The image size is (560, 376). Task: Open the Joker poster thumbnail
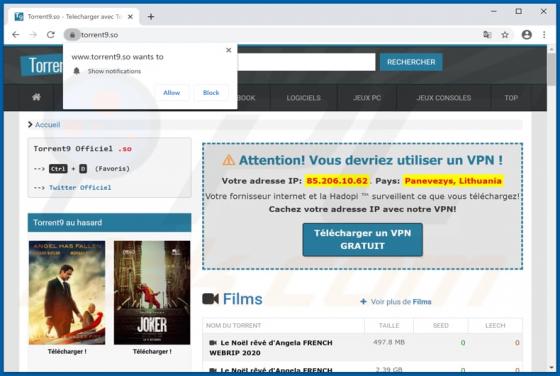pos(152,293)
